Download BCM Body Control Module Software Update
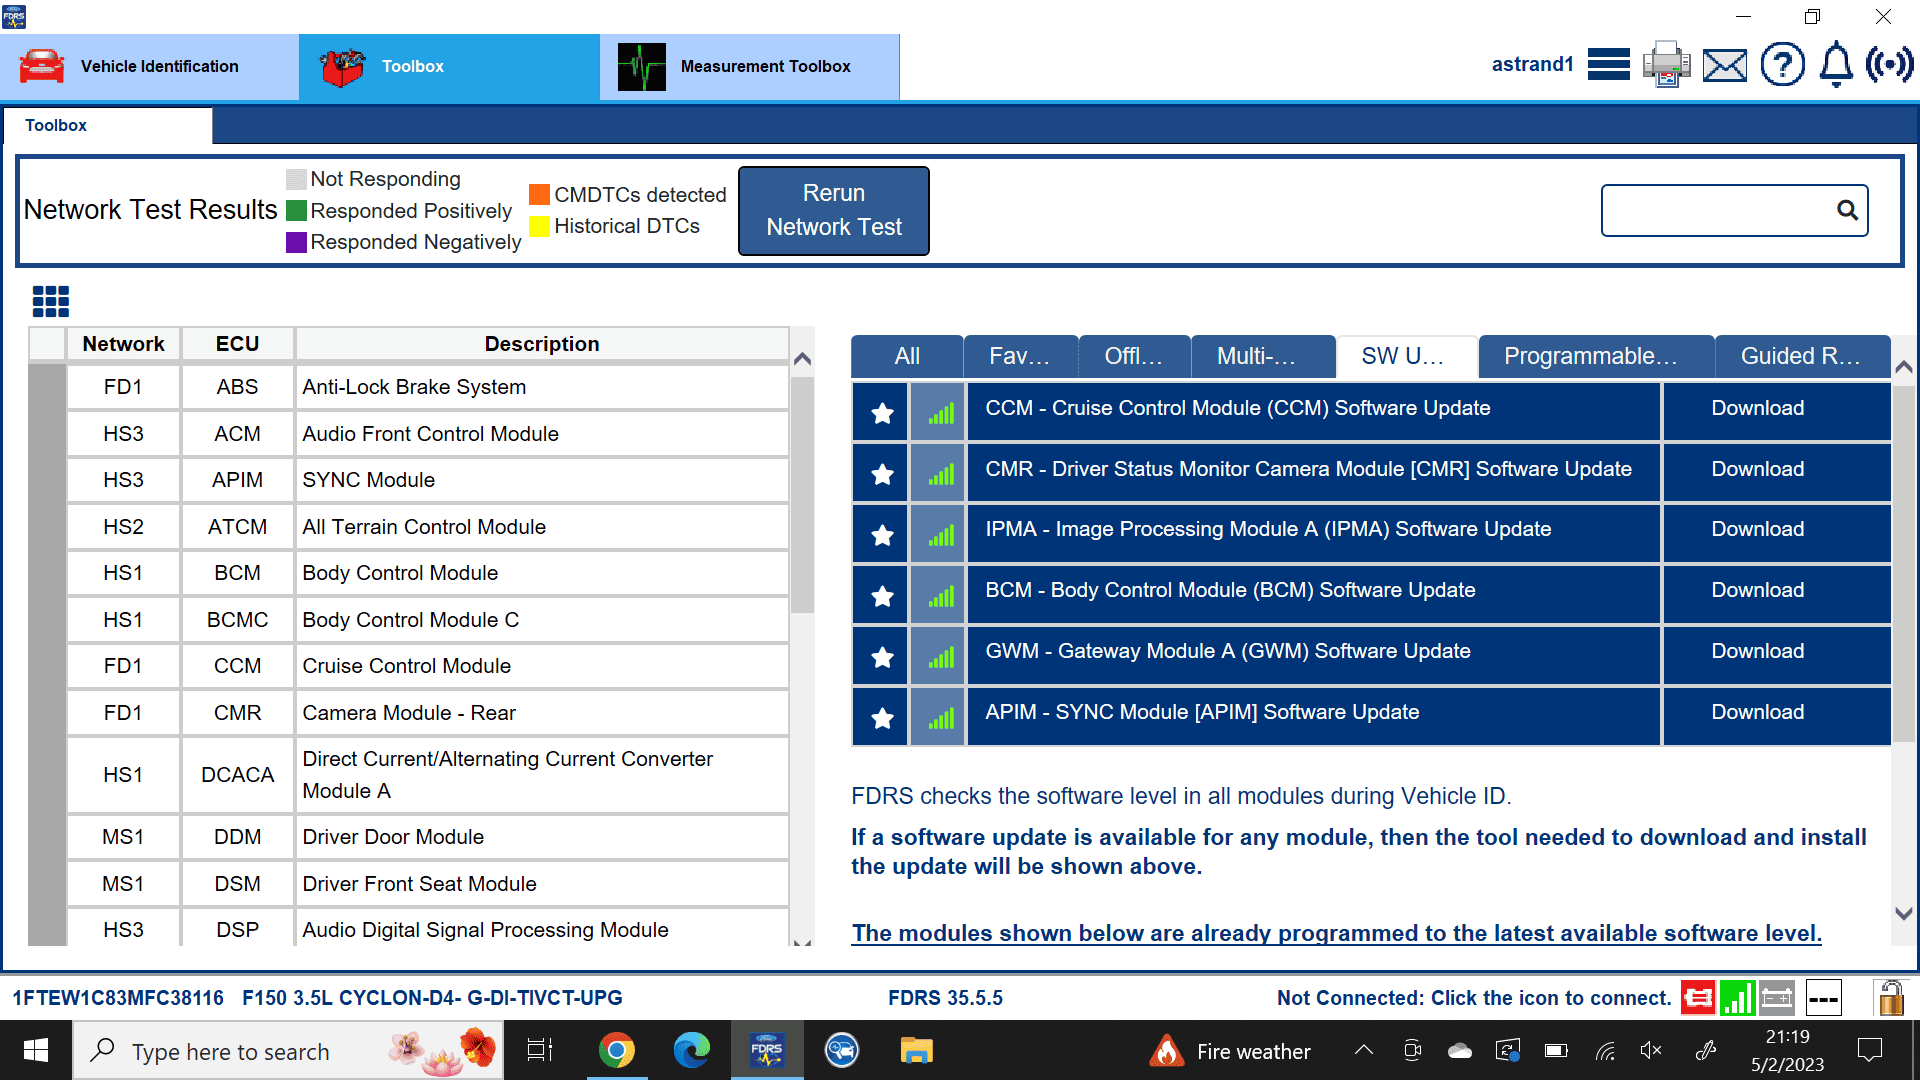Image resolution: width=1920 pixels, height=1080 pixels. click(x=1757, y=591)
